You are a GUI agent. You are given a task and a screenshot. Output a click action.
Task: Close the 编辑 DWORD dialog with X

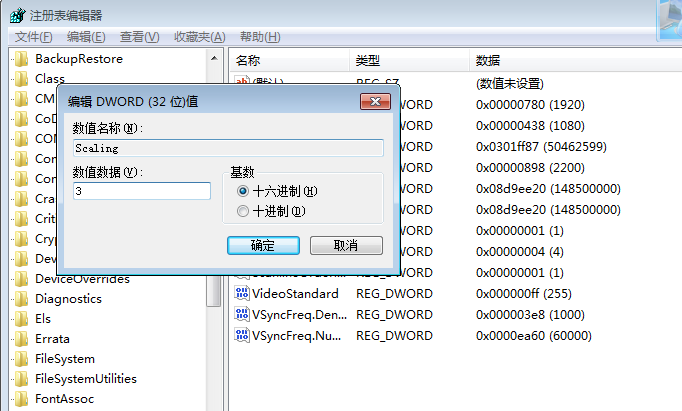(x=377, y=101)
